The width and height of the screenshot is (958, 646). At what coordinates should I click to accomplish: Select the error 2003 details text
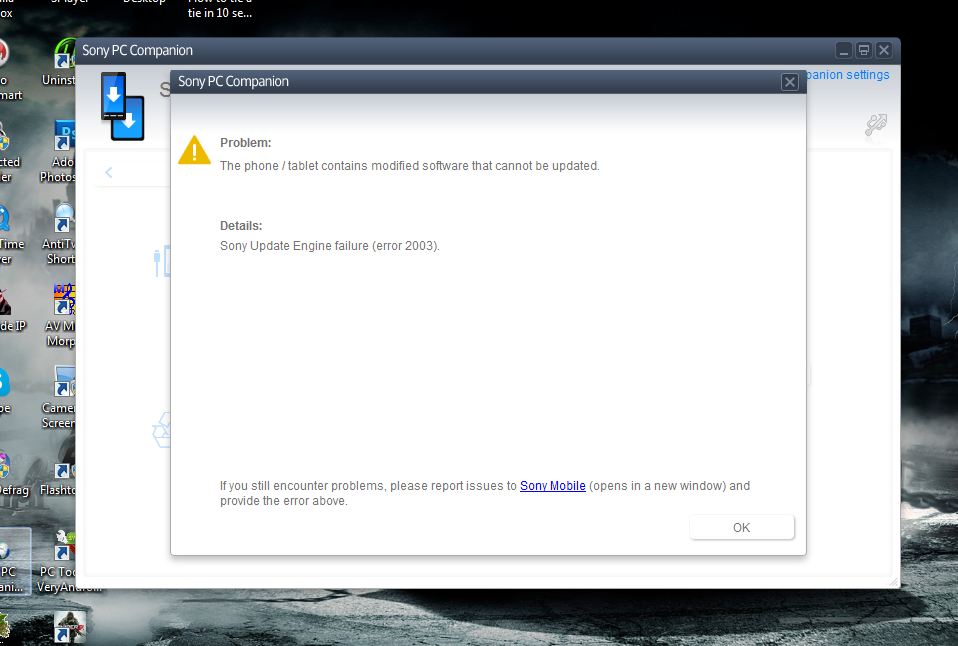click(x=330, y=246)
